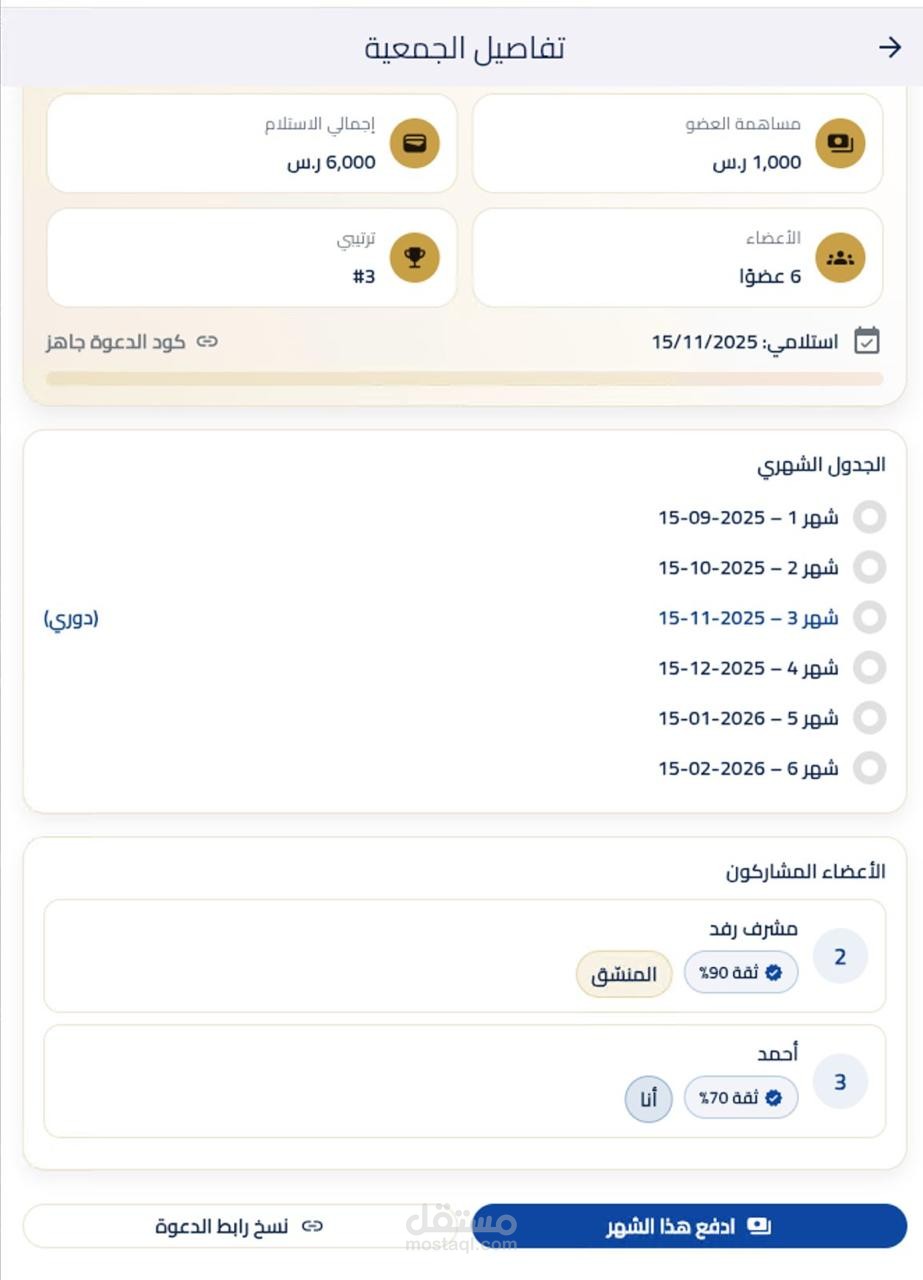Click the back arrow in header
Viewport: 923px width, 1280px height.
pyautogui.click(x=889, y=47)
